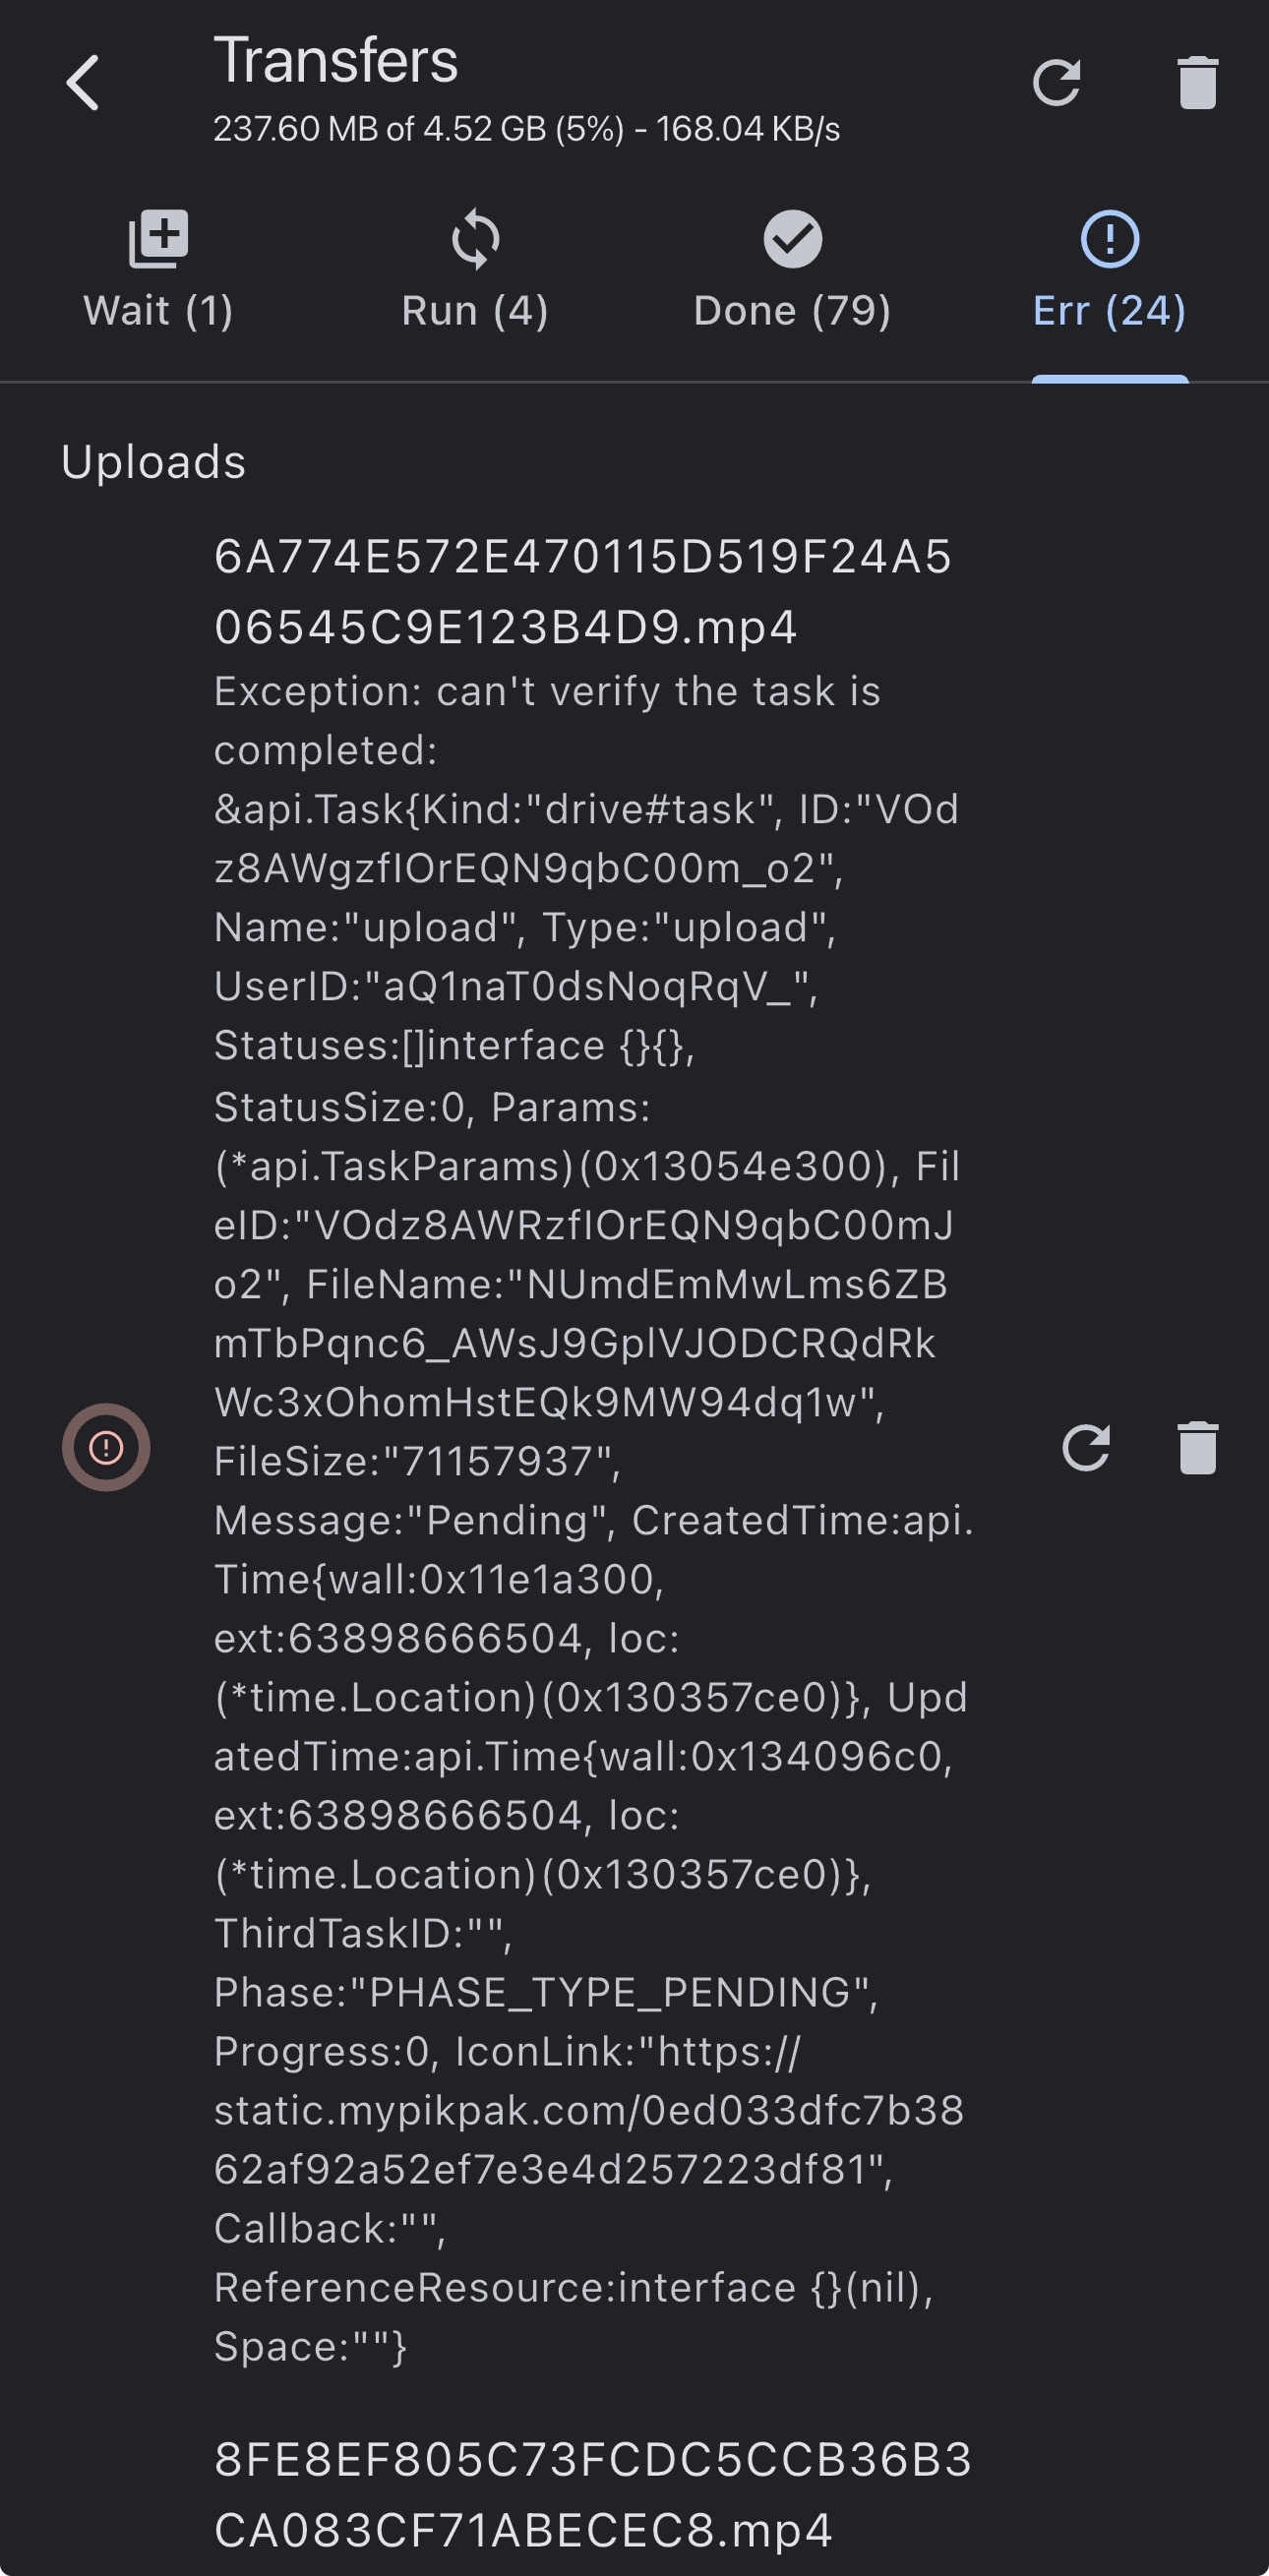Select the 8FE8EF805C73...mp4 upload entry
This screenshot has width=1269, height=2576.
coord(592,2495)
